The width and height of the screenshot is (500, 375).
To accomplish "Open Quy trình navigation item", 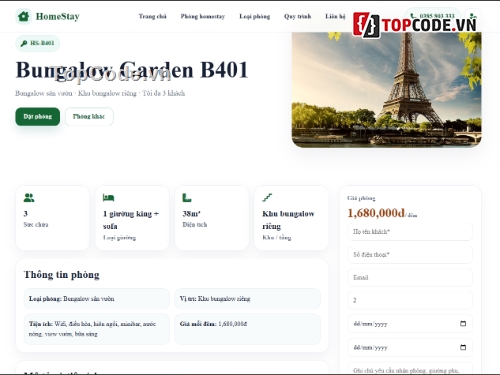I will coord(297,16).
